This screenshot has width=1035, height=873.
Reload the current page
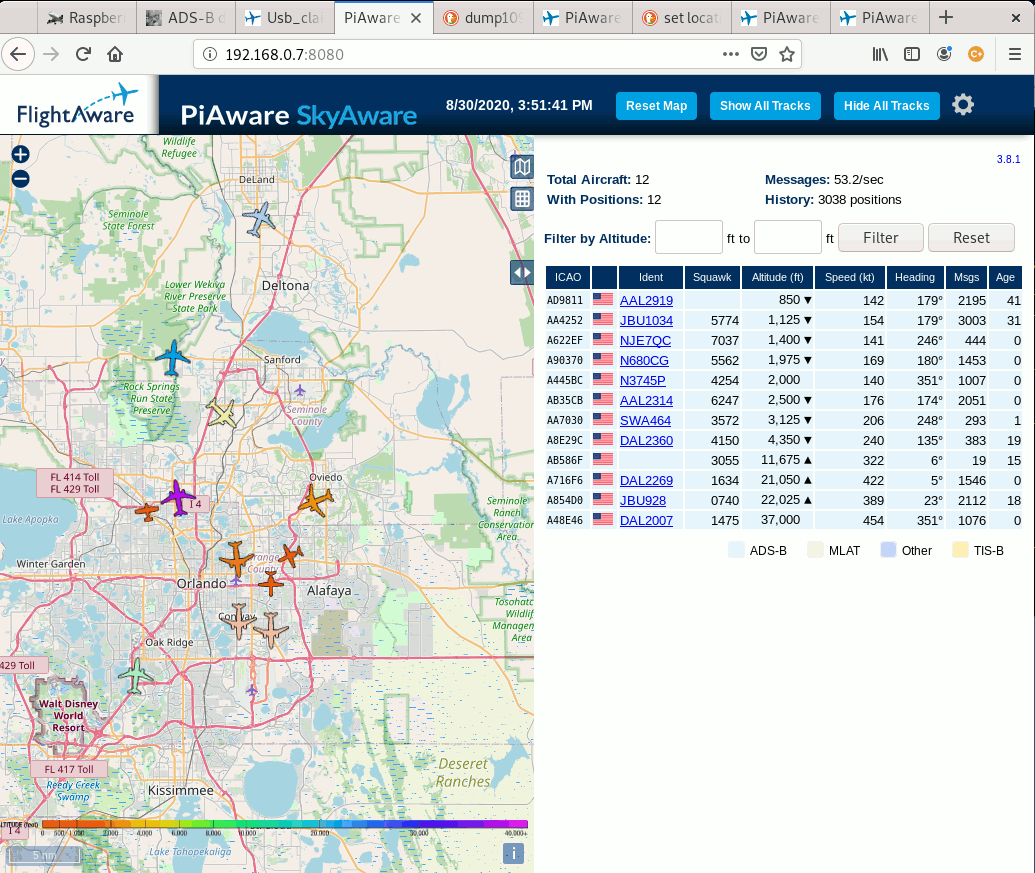83,54
